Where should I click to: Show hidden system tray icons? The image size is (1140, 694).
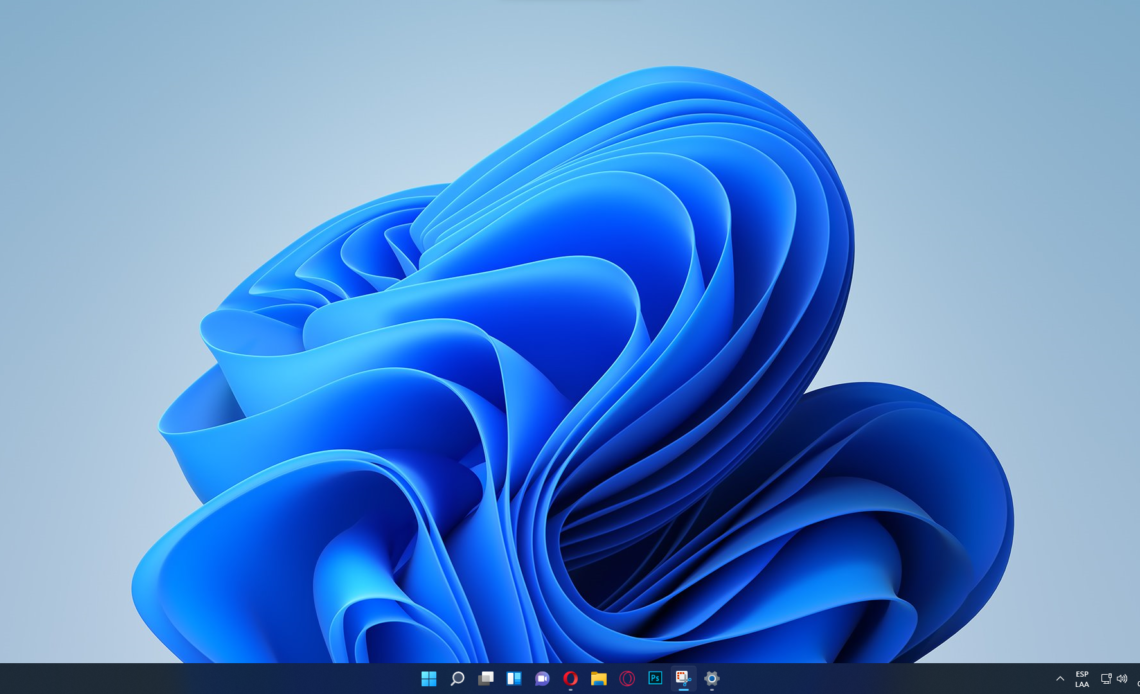pyautogui.click(x=1060, y=679)
